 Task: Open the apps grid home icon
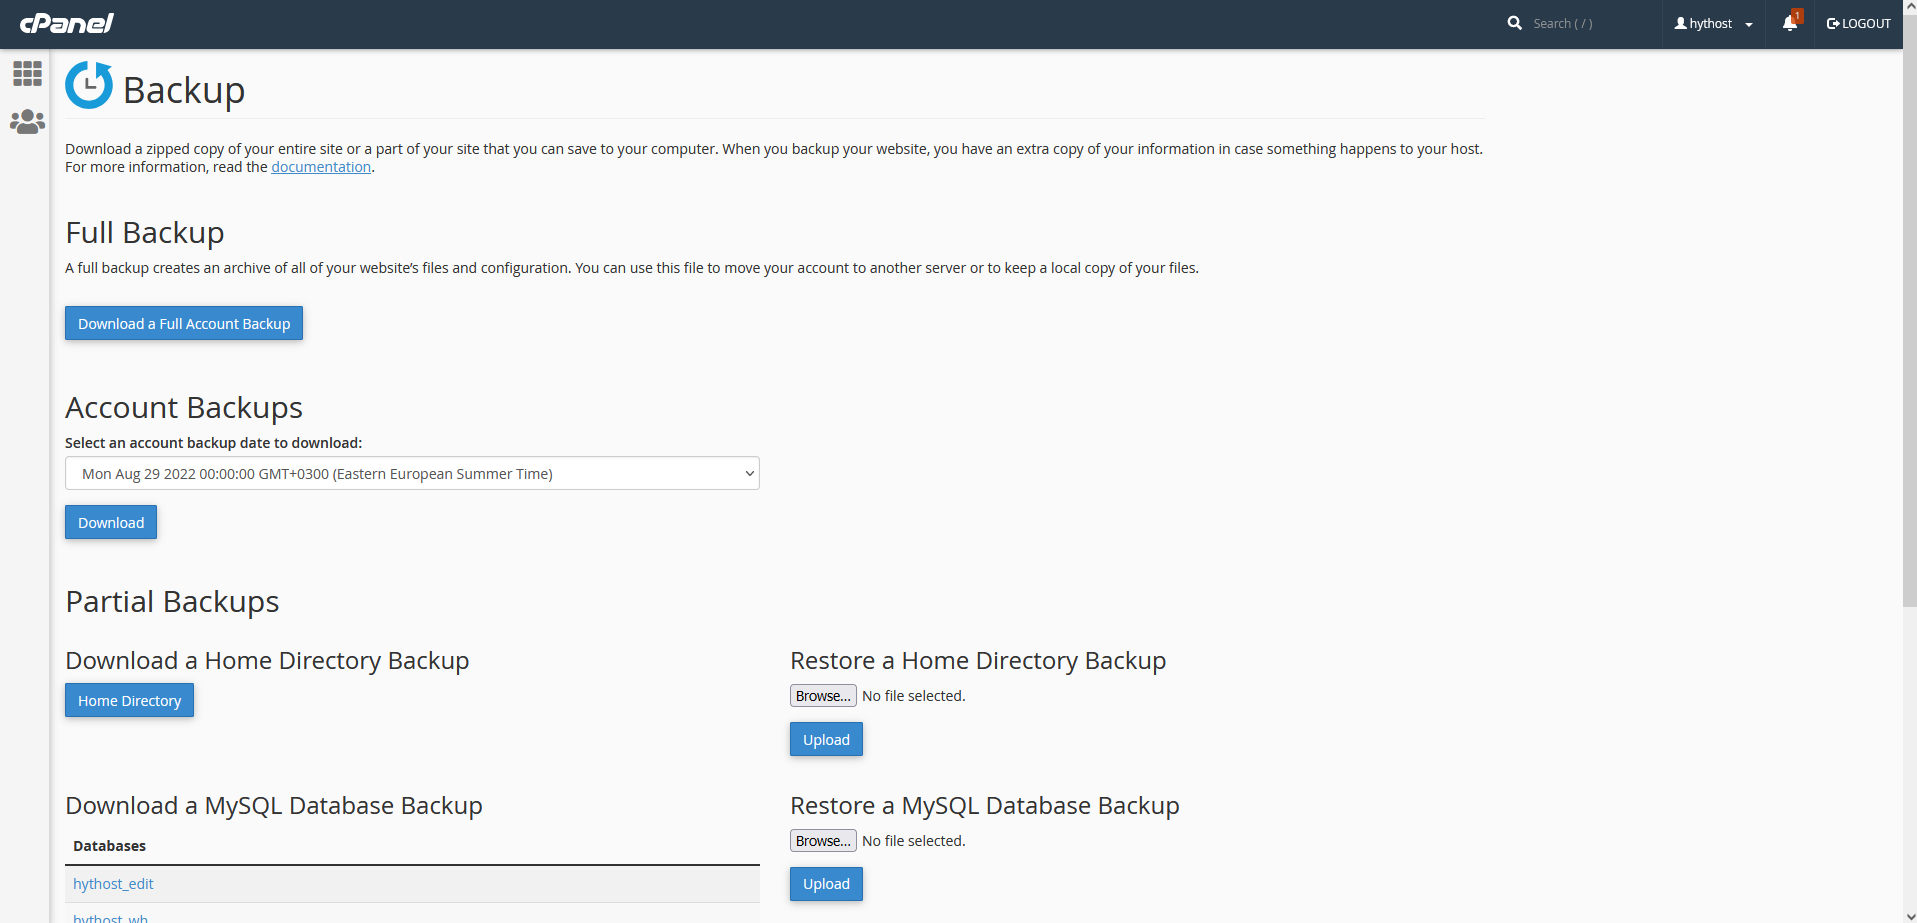(27, 73)
